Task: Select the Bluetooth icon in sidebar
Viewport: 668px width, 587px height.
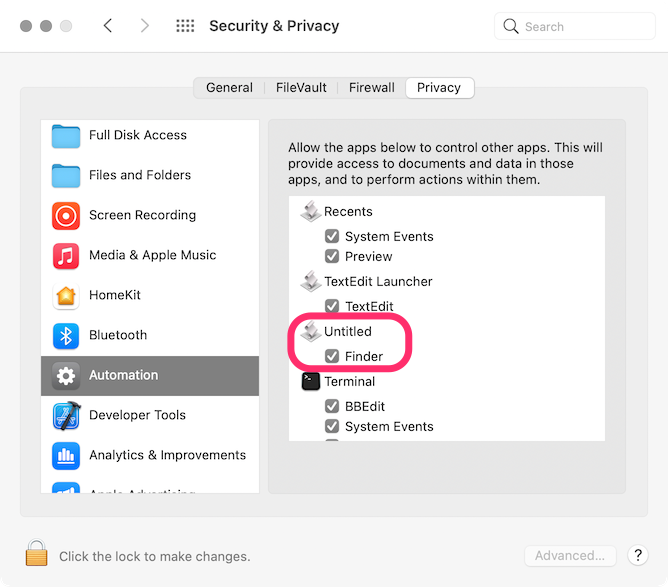Action: tap(66, 335)
